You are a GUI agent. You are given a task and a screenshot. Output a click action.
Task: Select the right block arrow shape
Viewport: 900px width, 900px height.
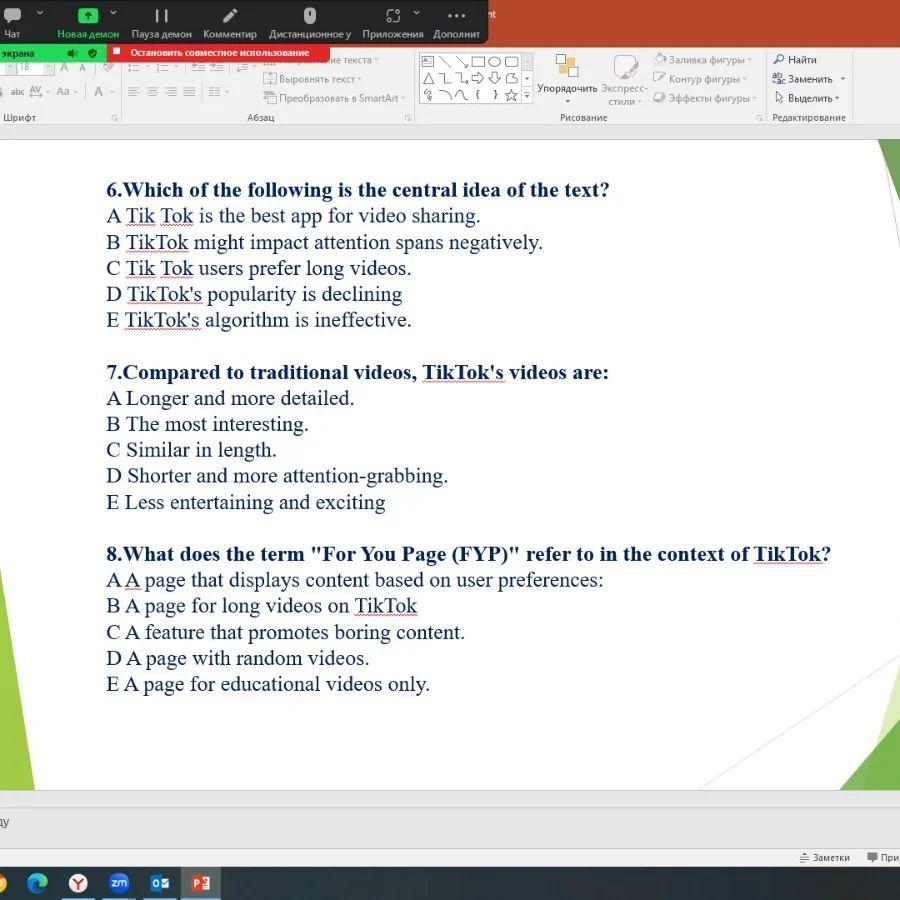pos(478,78)
